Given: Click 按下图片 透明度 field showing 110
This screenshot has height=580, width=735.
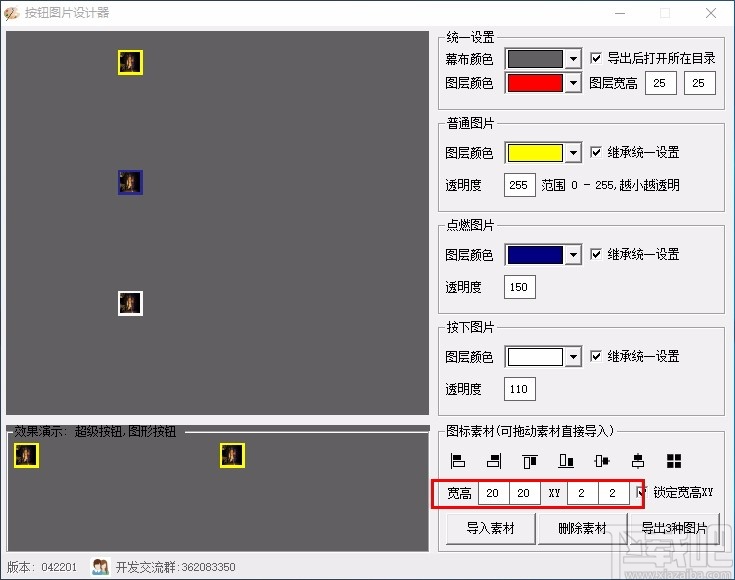Looking at the screenshot, I should click(519, 389).
